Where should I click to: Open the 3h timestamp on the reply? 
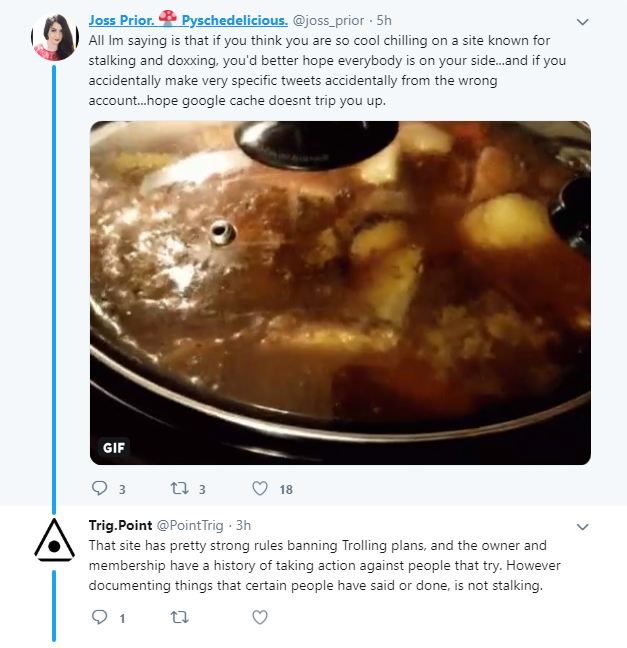point(243,525)
